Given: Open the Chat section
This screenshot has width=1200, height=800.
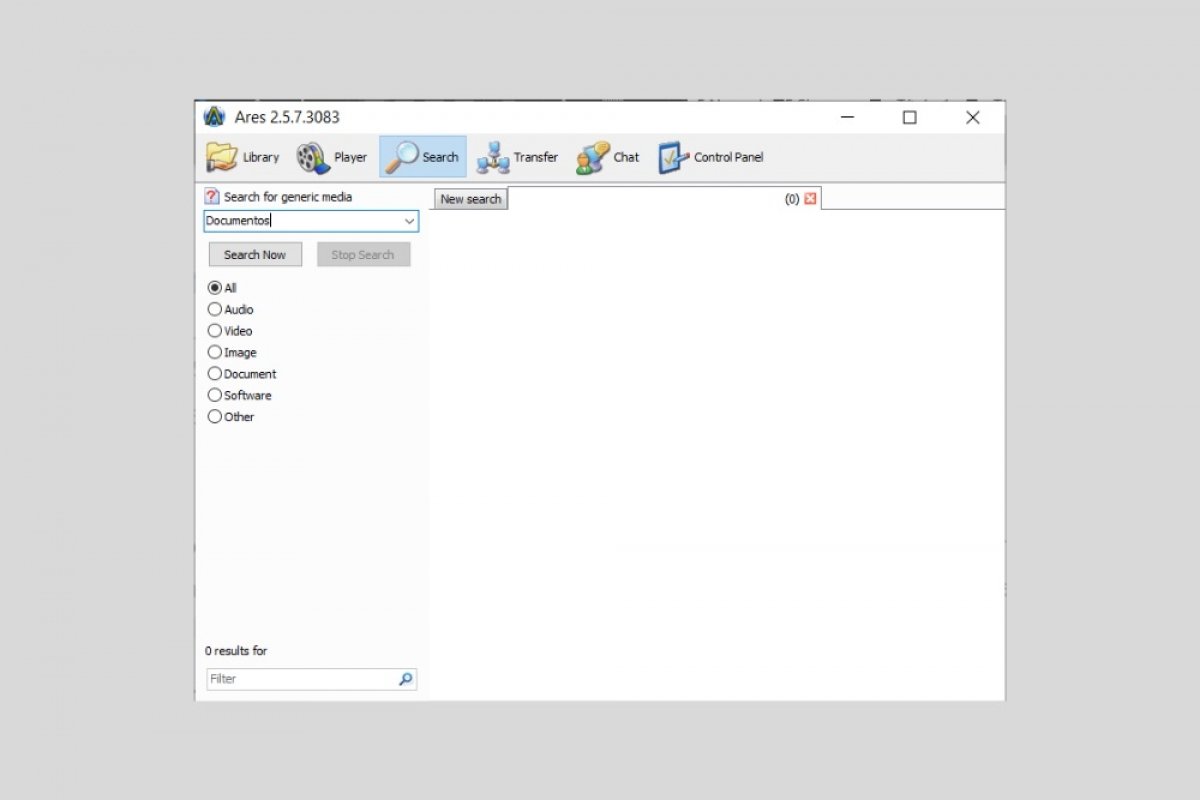Looking at the screenshot, I should pos(608,157).
